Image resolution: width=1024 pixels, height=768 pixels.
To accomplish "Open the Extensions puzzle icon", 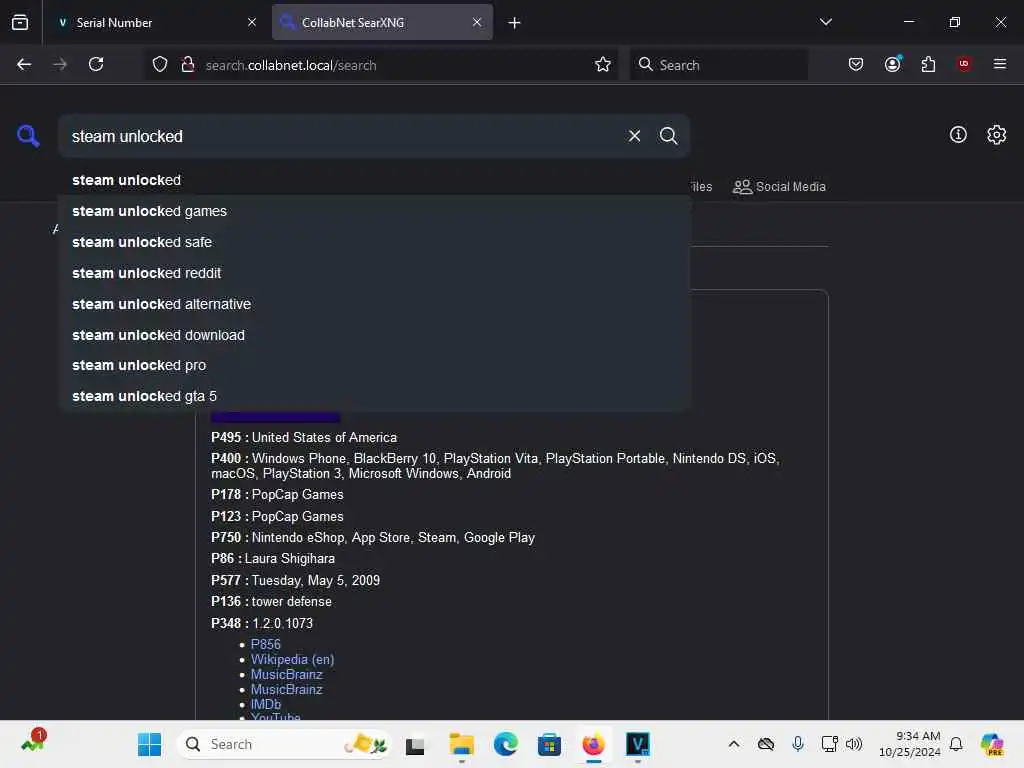I will [x=928, y=64].
